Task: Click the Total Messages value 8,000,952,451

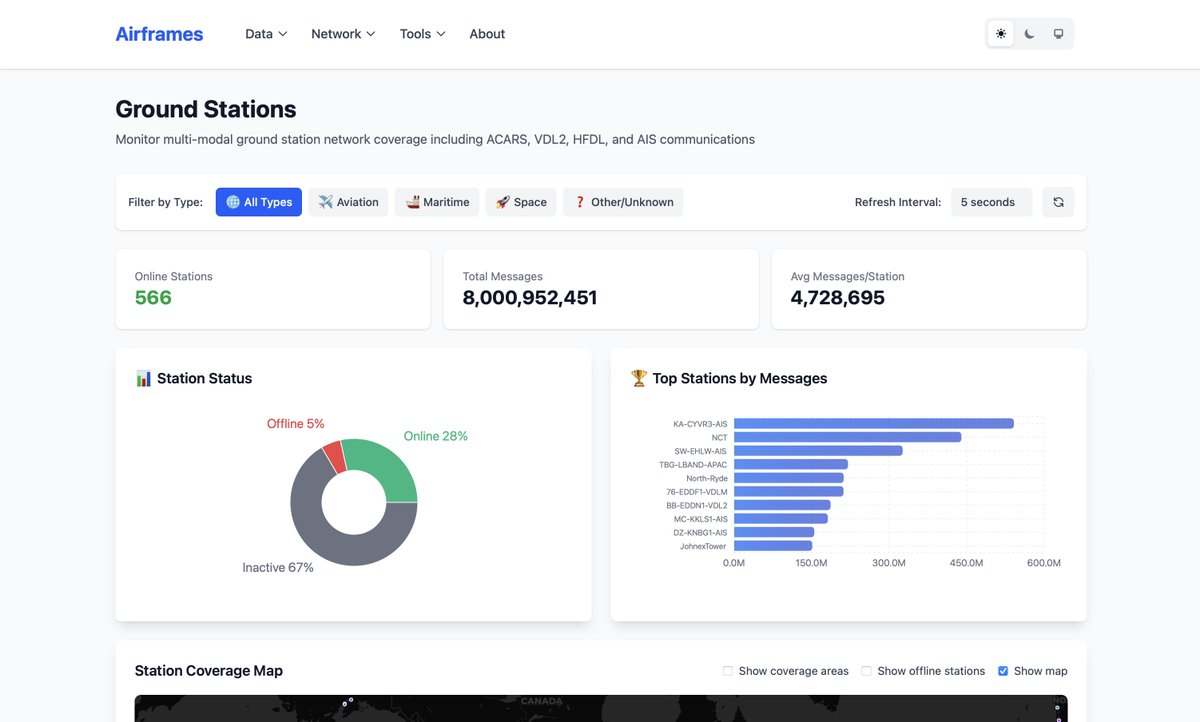Action: pos(530,298)
